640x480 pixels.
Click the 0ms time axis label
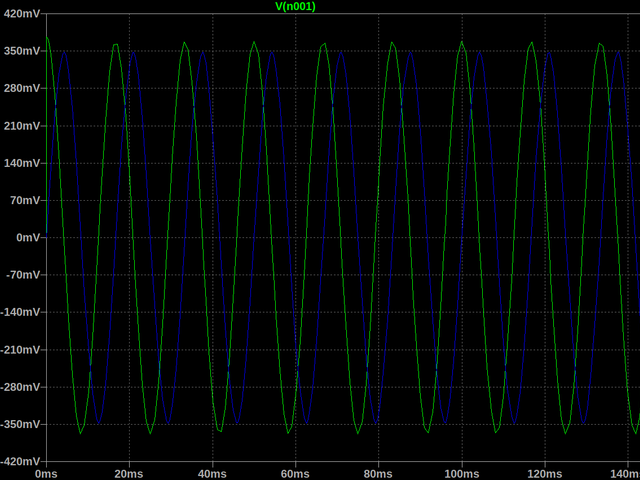46,472
